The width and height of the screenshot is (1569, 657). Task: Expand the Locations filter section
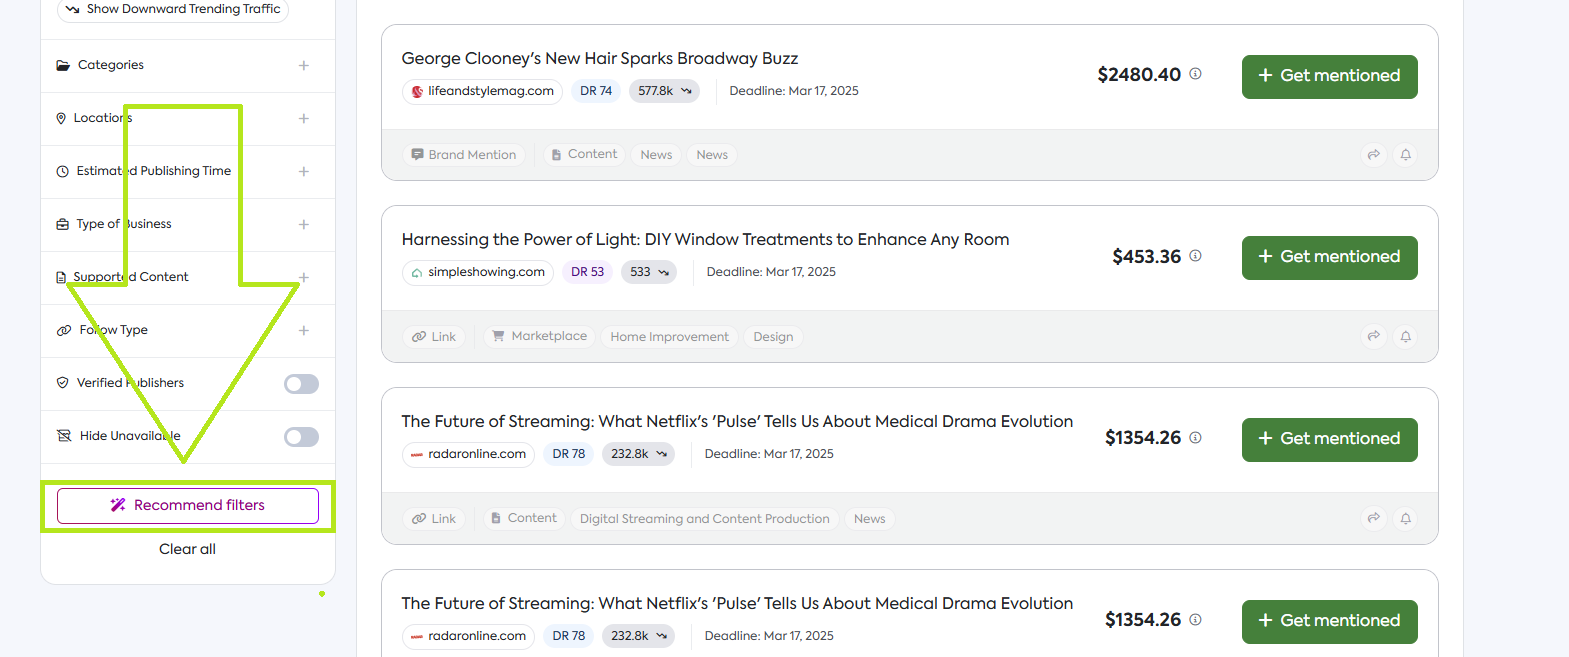point(303,119)
